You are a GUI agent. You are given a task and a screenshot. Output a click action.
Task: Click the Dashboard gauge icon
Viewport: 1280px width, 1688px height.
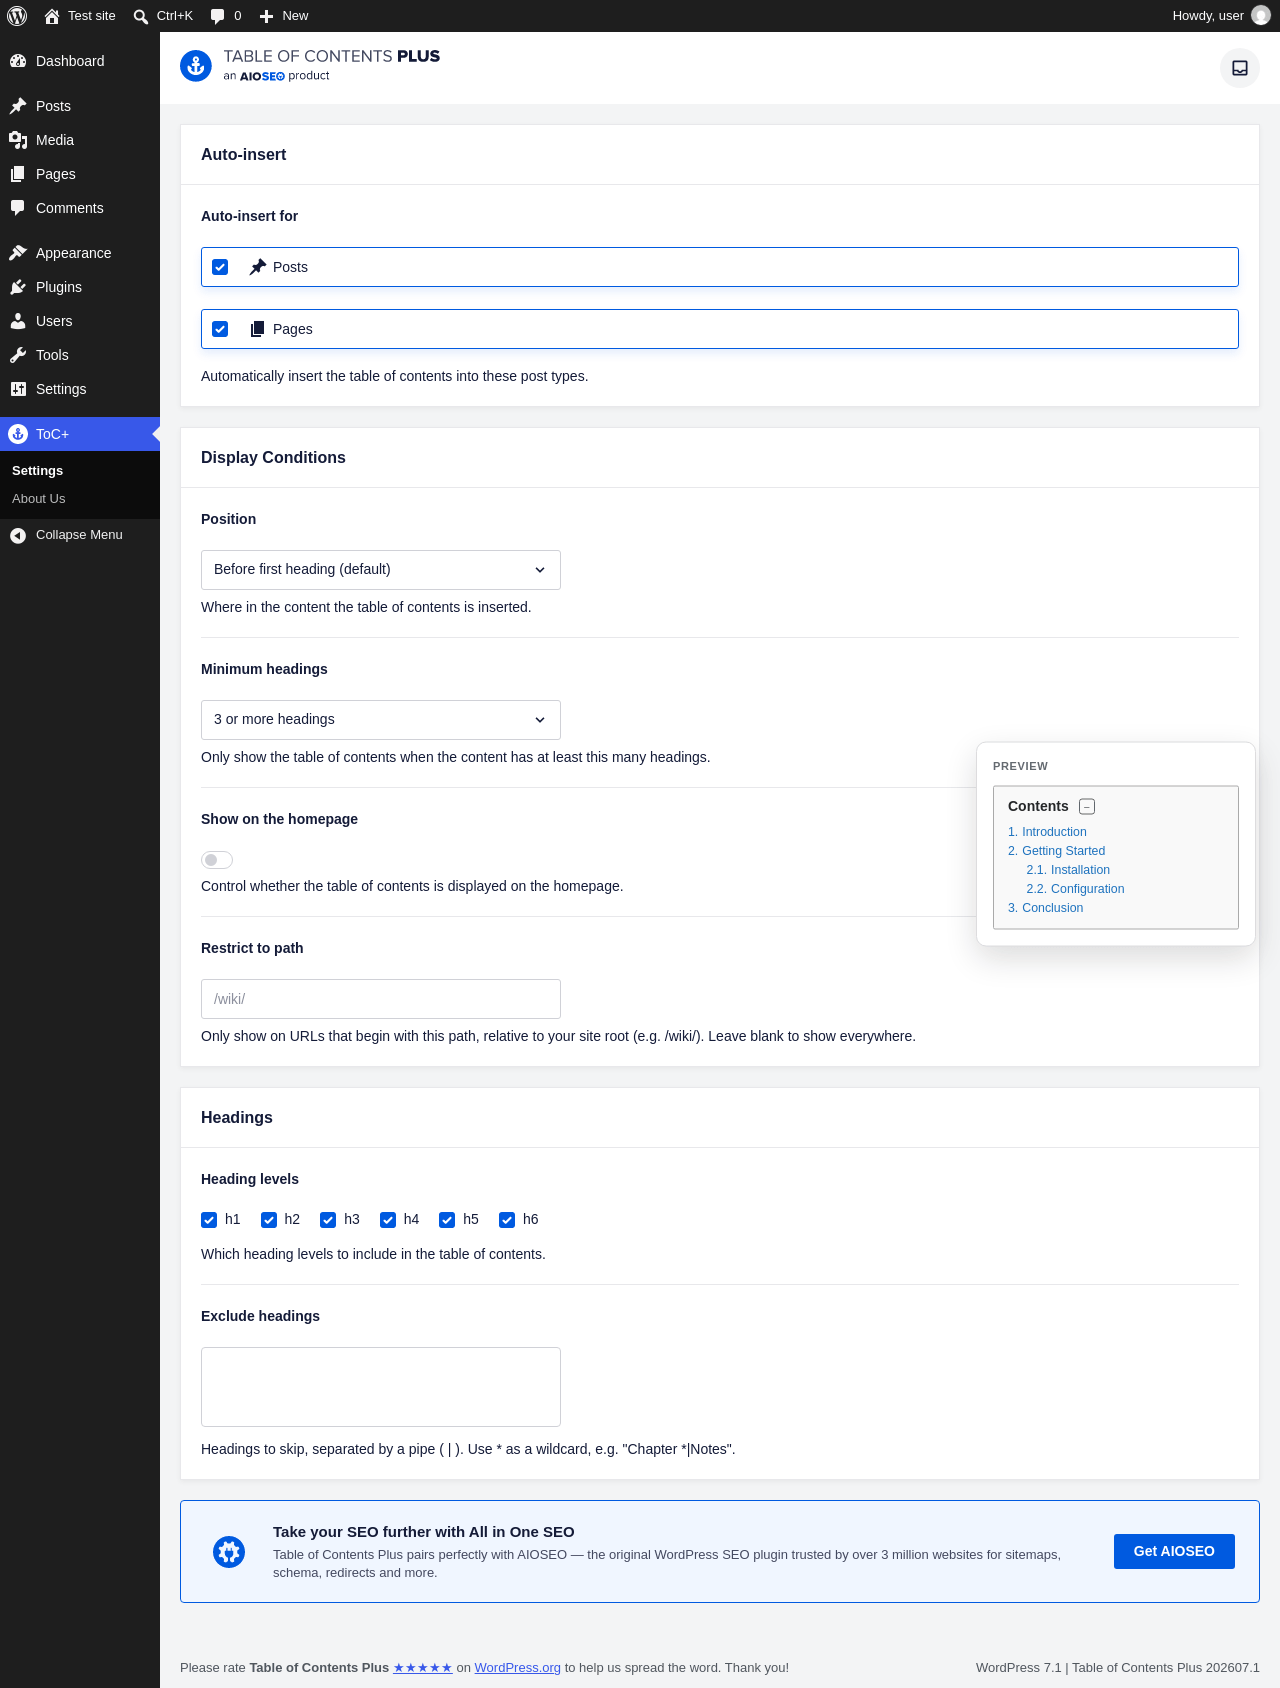click(x=18, y=61)
